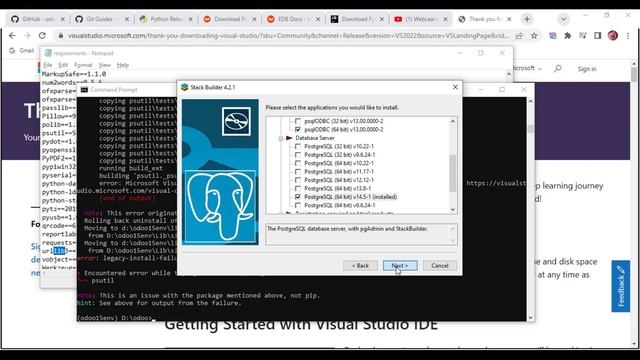Click Next in Stack Builder
The image size is (640, 360).
400,266
